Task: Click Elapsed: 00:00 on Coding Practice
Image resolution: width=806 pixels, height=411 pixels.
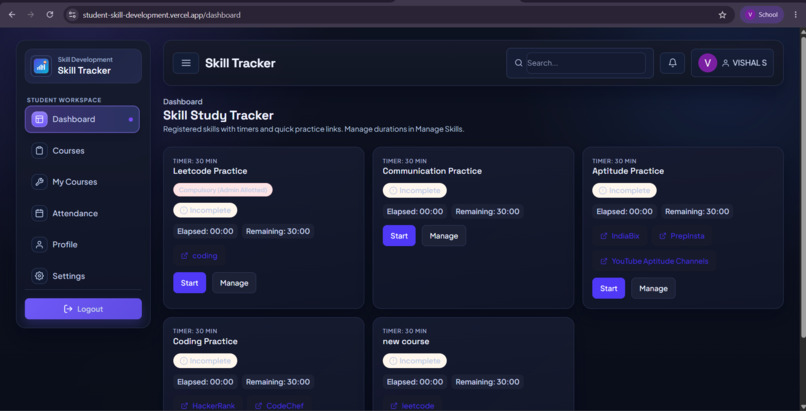Action: pos(205,382)
